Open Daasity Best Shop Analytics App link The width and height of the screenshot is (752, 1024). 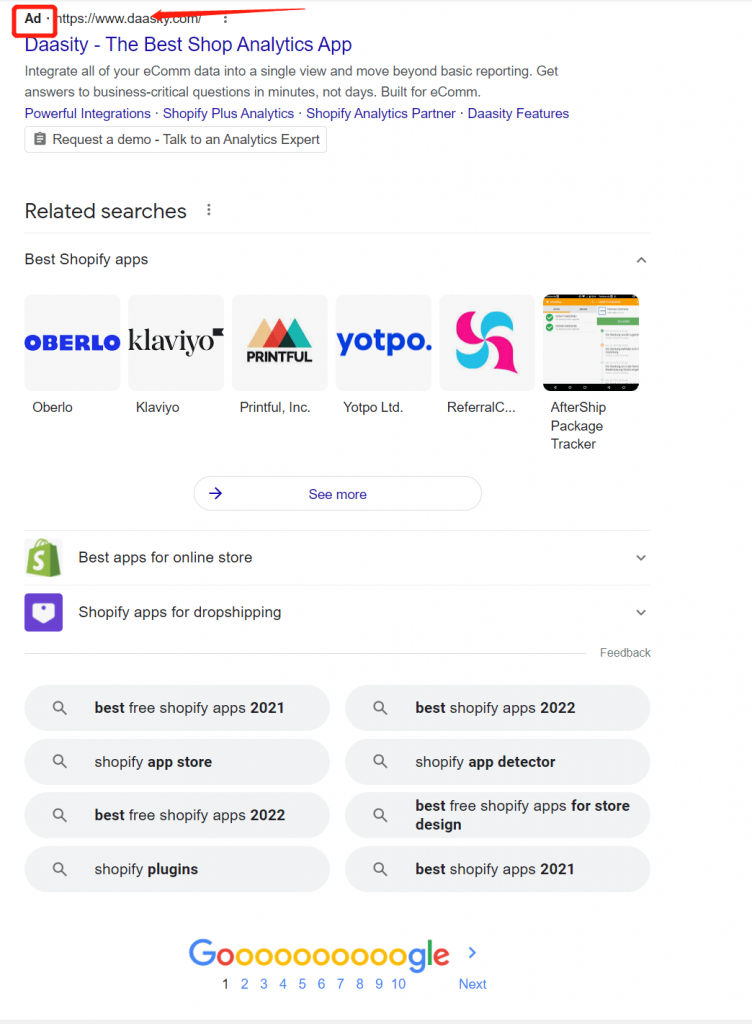pos(188,44)
